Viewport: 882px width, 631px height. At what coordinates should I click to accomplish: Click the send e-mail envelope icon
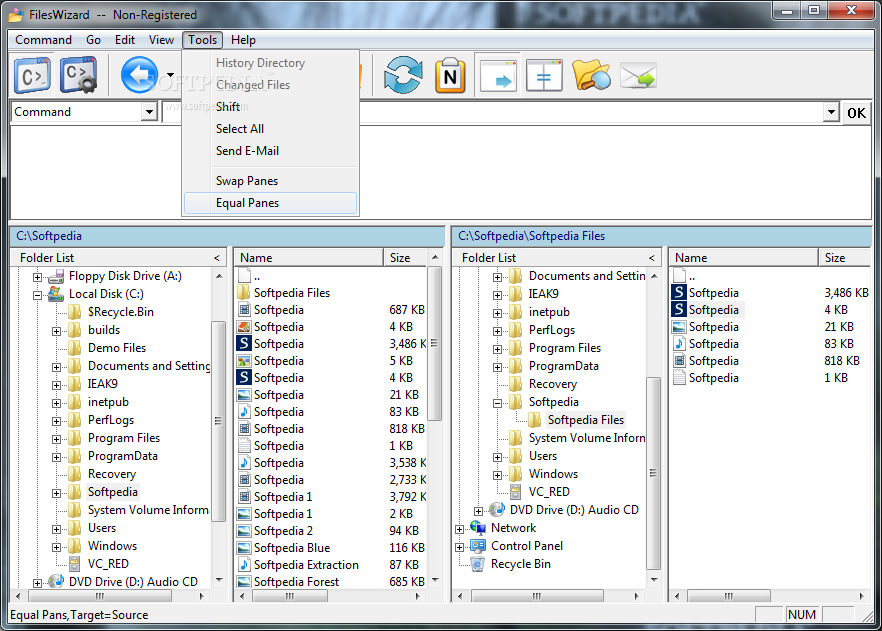tap(638, 75)
